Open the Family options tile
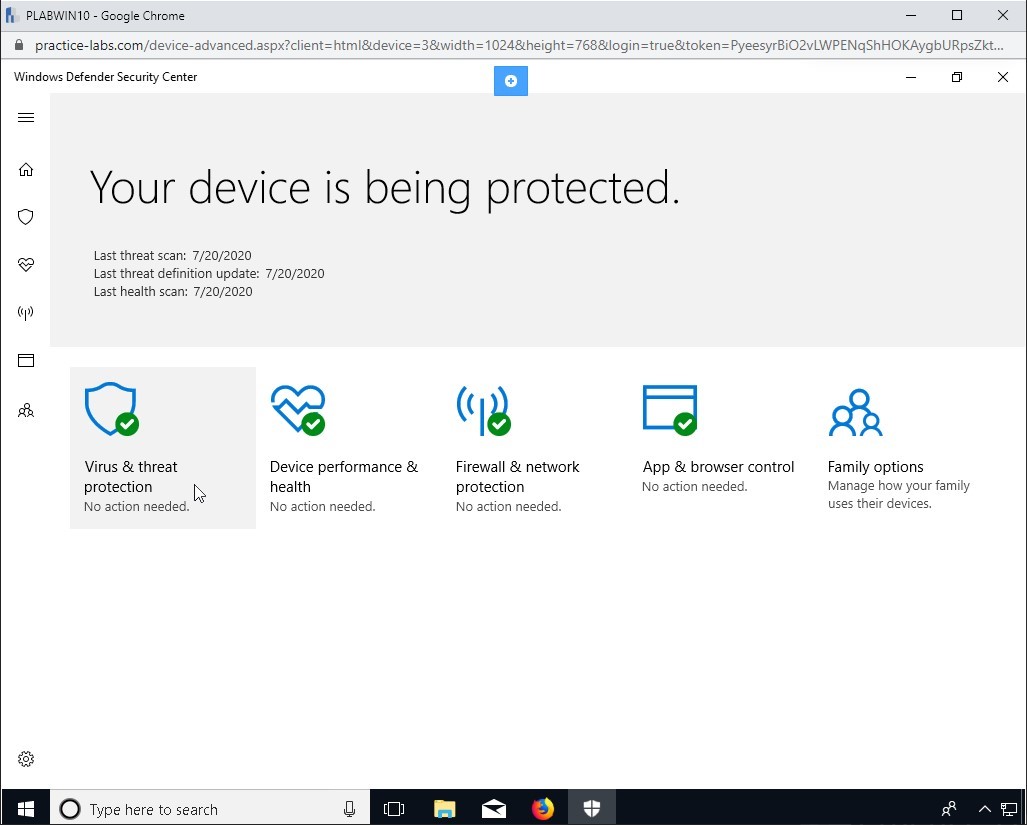The width and height of the screenshot is (1027, 825). coord(900,447)
